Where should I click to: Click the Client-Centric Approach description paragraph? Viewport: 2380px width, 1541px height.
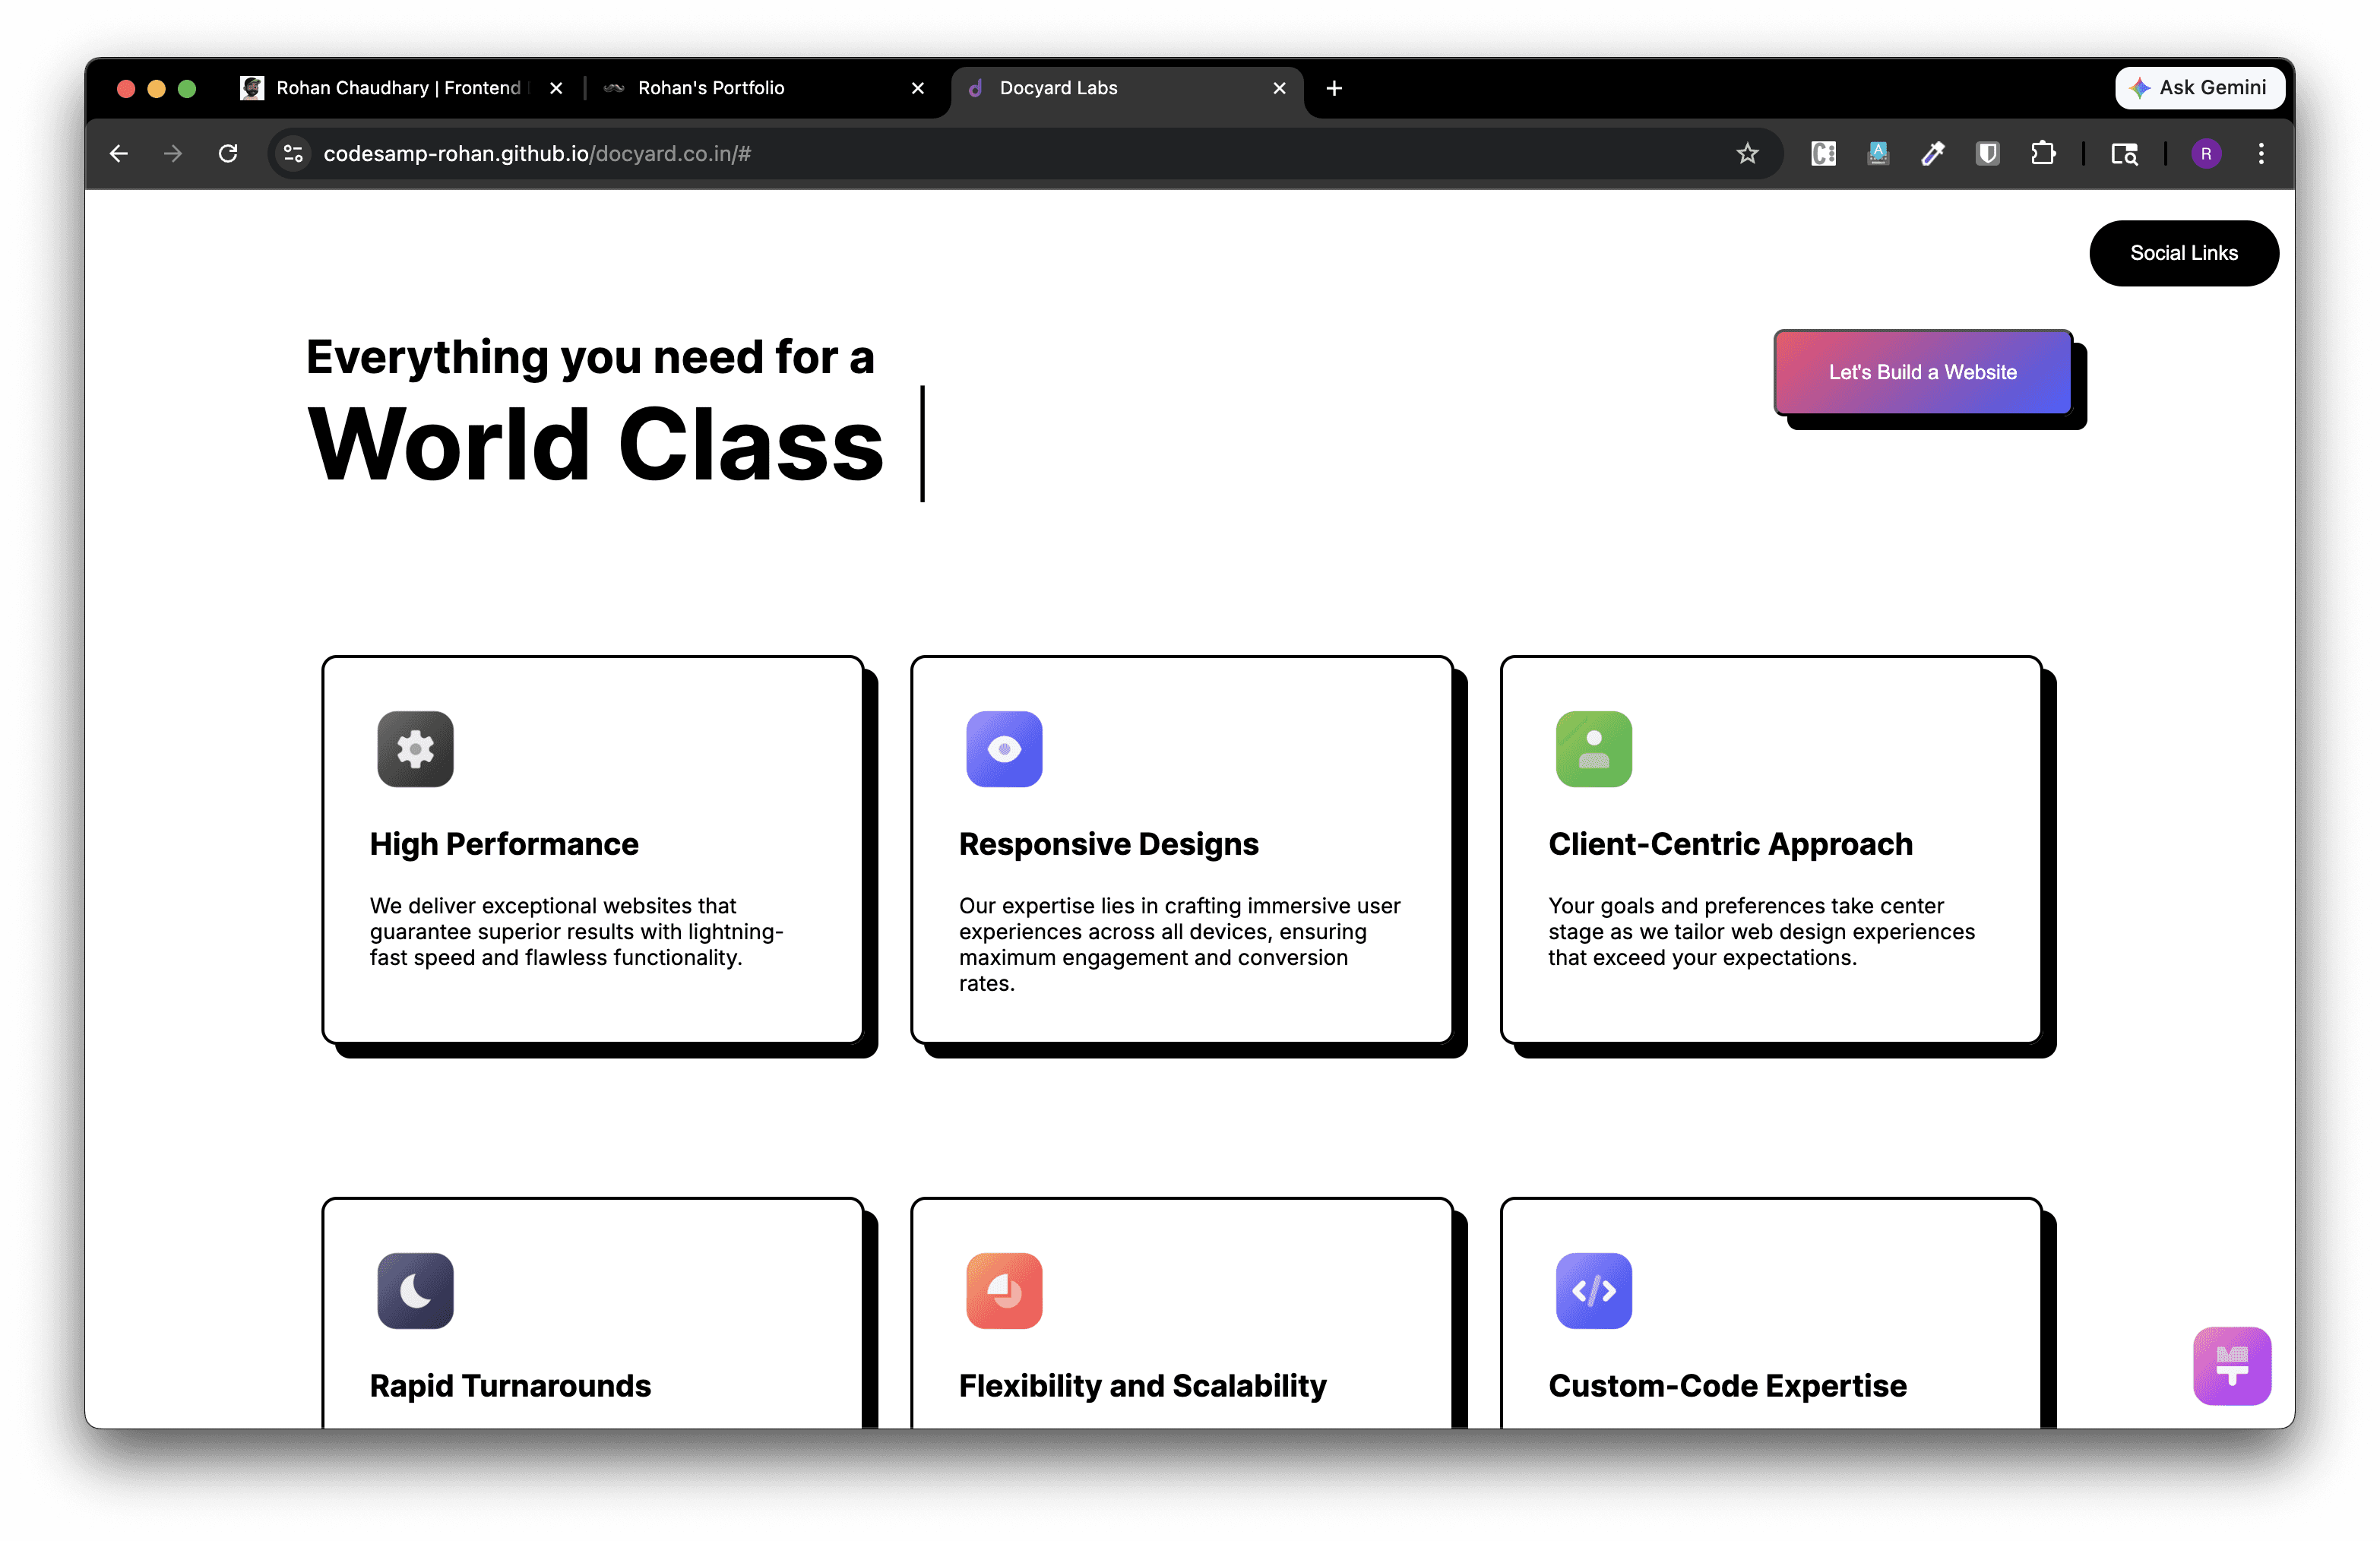(x=1762, y=931)
